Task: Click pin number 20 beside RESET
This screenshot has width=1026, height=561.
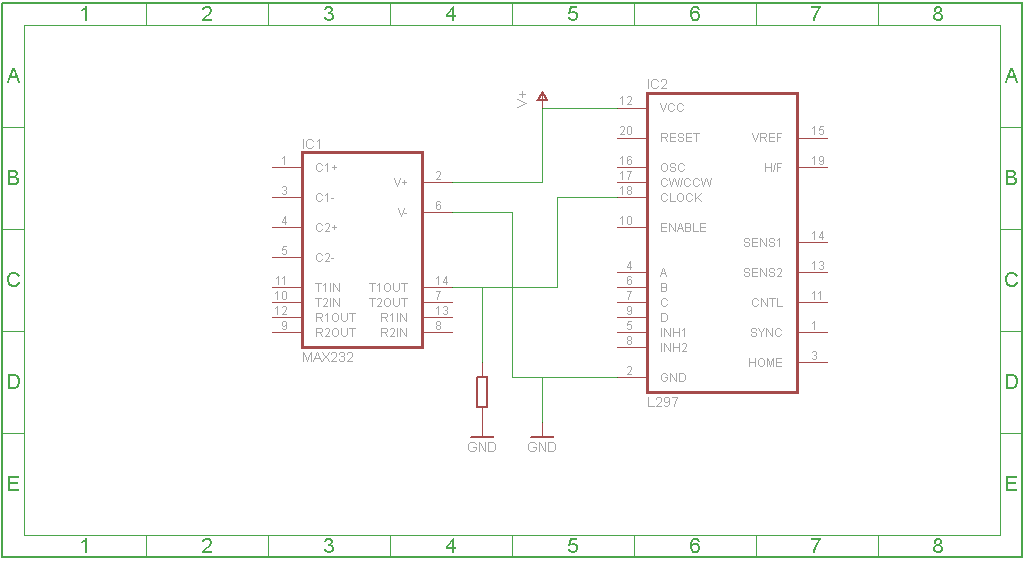Action: pos(626,131)
